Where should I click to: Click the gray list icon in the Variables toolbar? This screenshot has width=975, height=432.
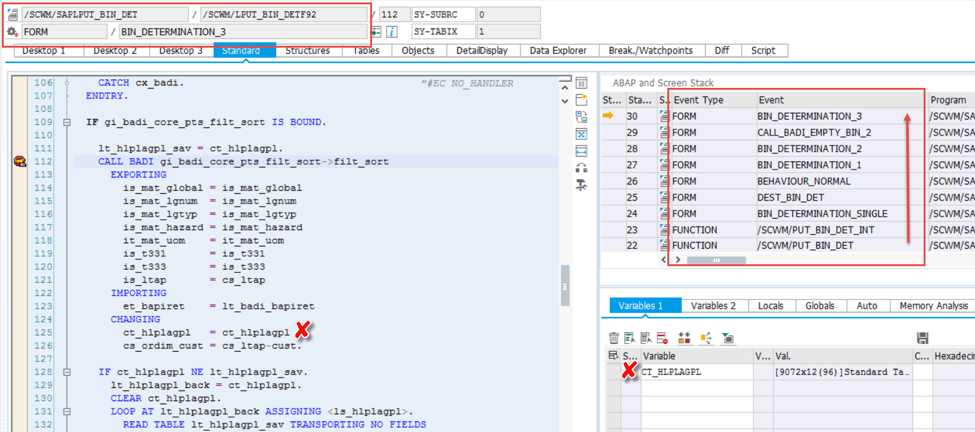(646, 338)
